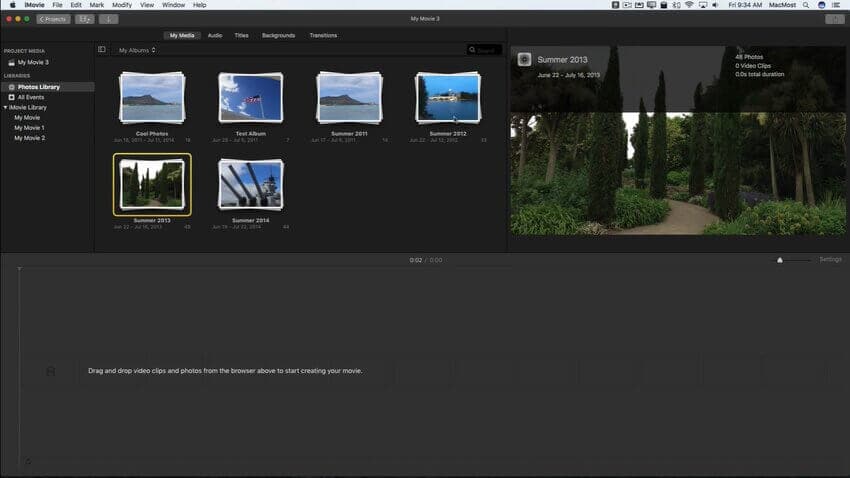
Task: Open the Cool Photos album thumbnail
Action: pyautogui.click(x=152, y=98)
